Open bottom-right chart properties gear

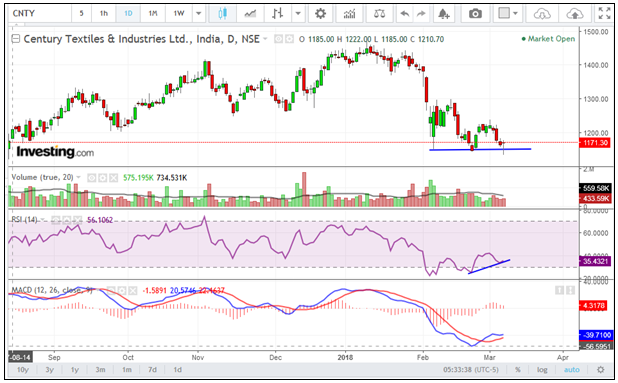pos(601,370)
